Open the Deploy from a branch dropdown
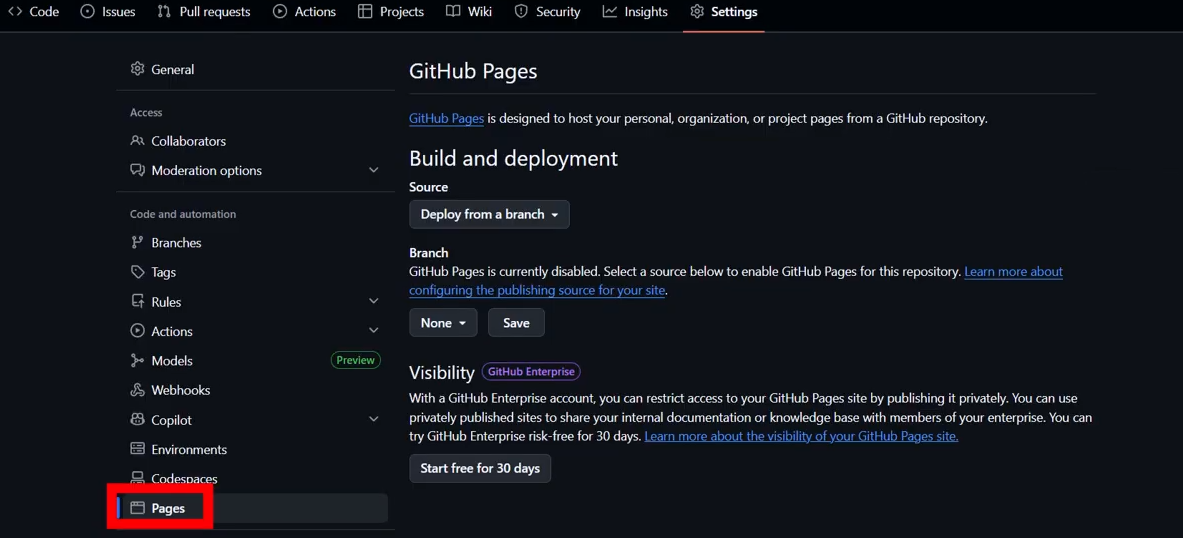The height and width of the screenshot is (538, 1183). point(490,214)
